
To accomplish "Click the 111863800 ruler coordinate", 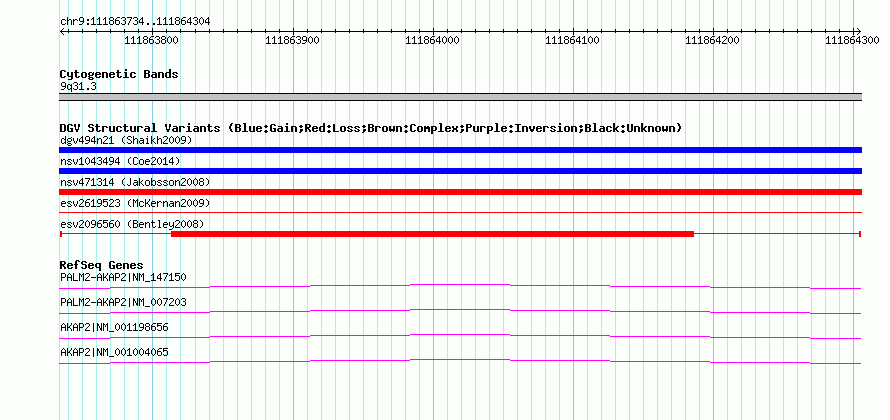I will click(152, 40).
